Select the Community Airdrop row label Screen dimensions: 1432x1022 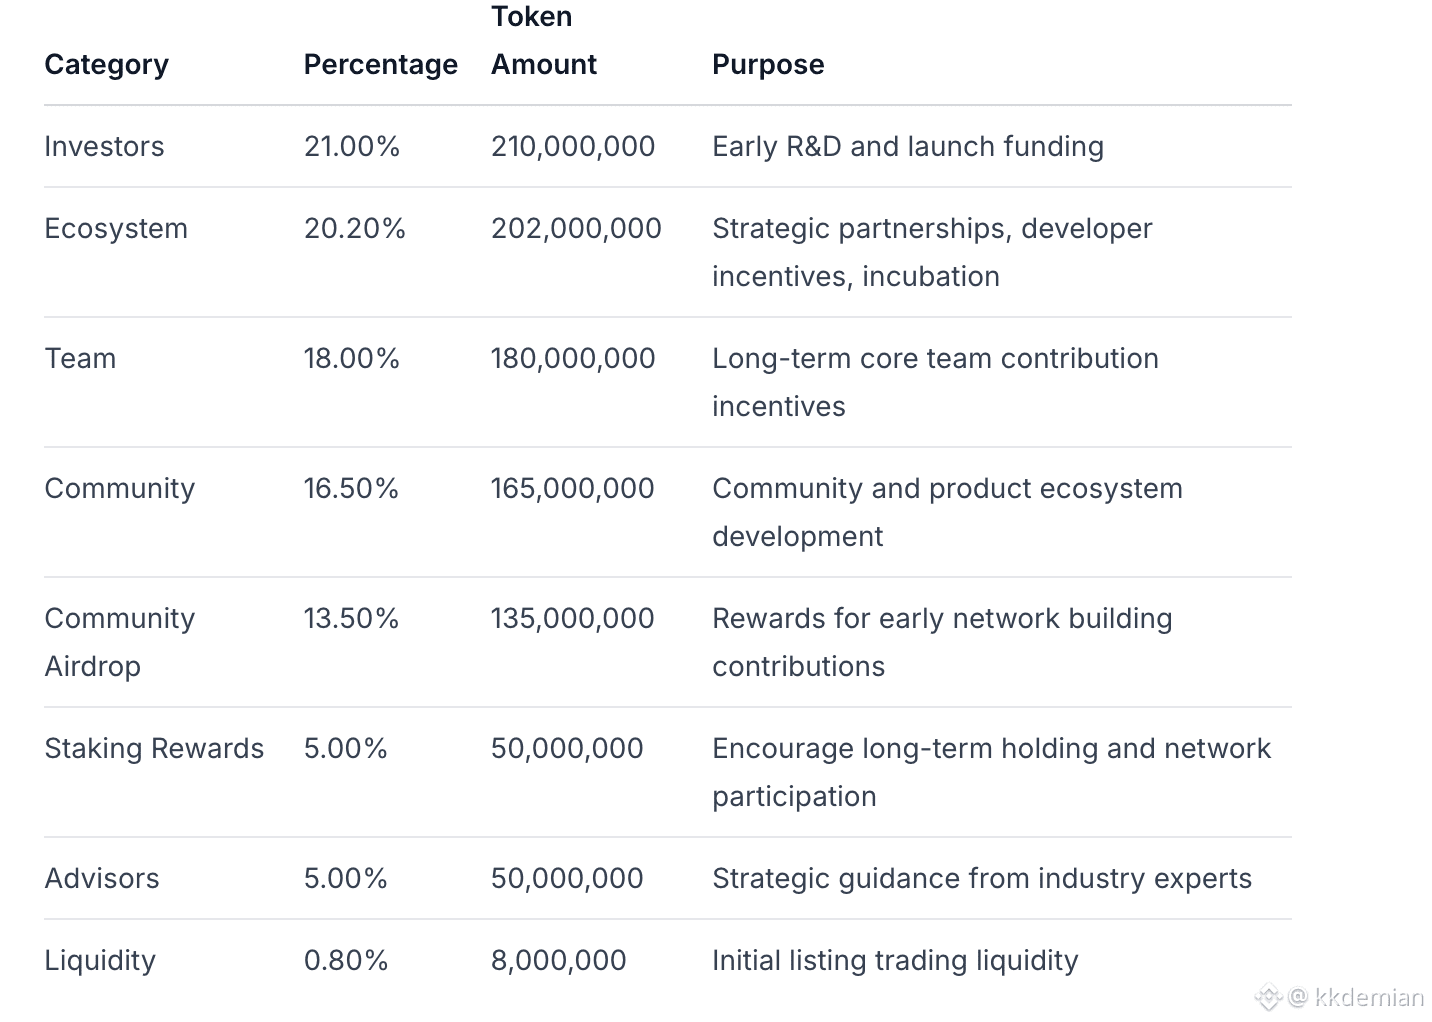coord(119,642)
